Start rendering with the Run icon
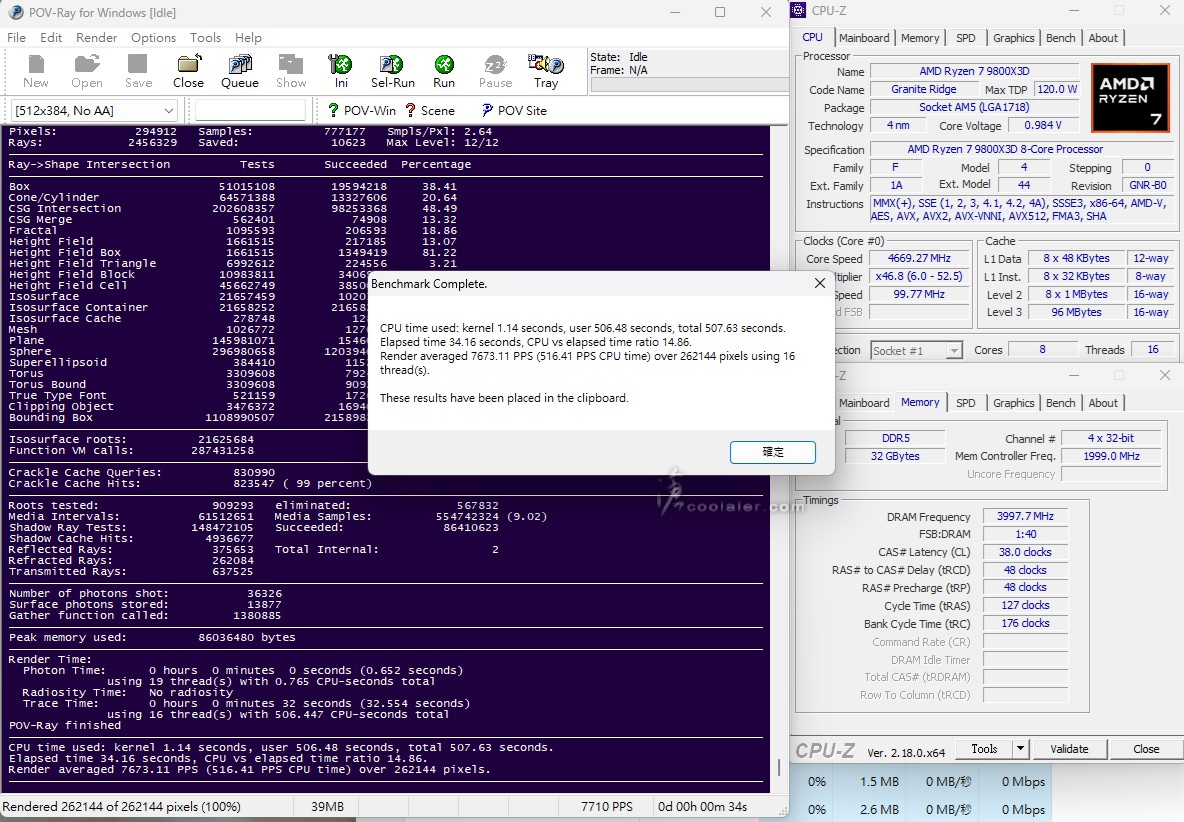Image resolution: width=1184 pixels, height=822 pixels. click(444, 70)
